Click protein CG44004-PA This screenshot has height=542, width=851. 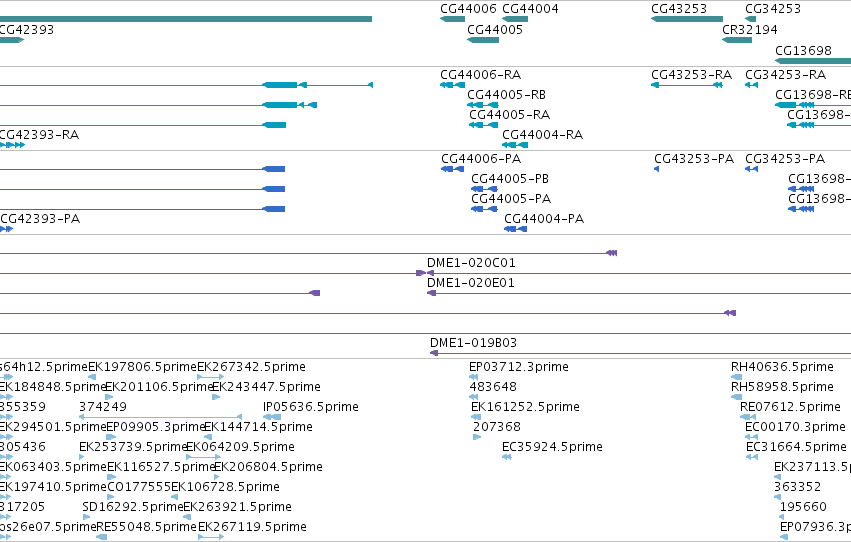coord(516,229)
